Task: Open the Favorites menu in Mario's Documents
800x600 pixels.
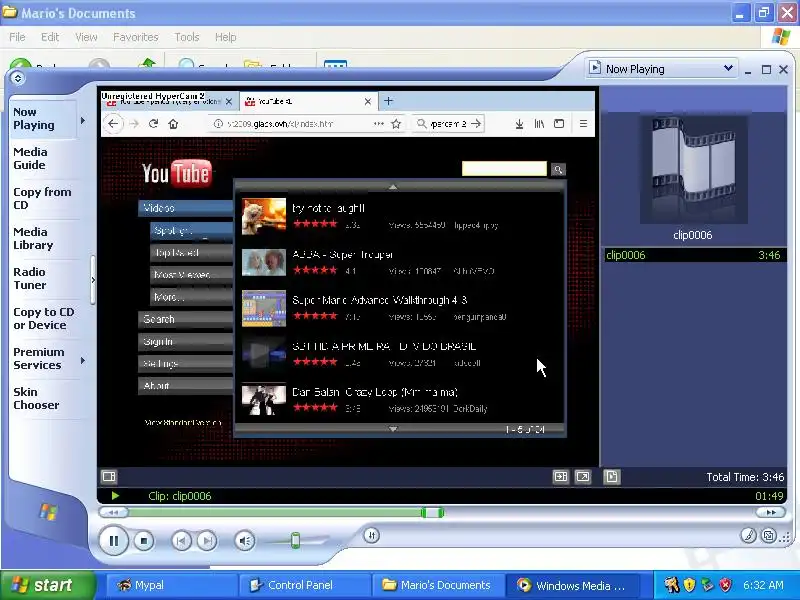Action: 136,37
